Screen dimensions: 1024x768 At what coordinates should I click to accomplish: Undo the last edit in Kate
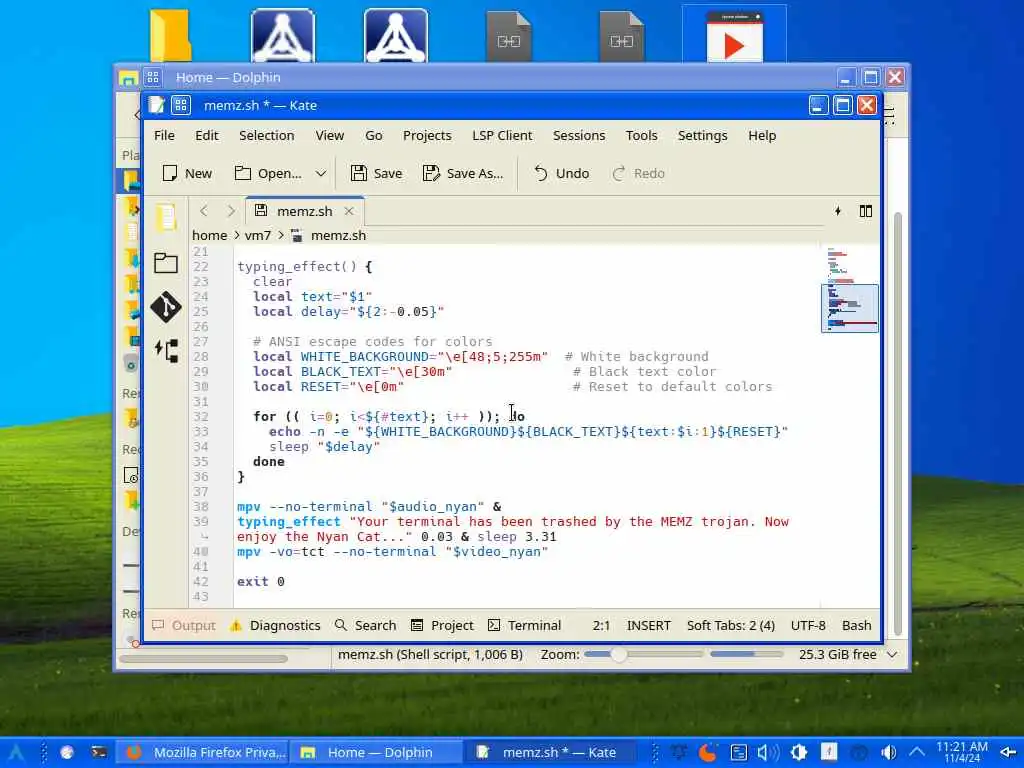coord(562,173)
